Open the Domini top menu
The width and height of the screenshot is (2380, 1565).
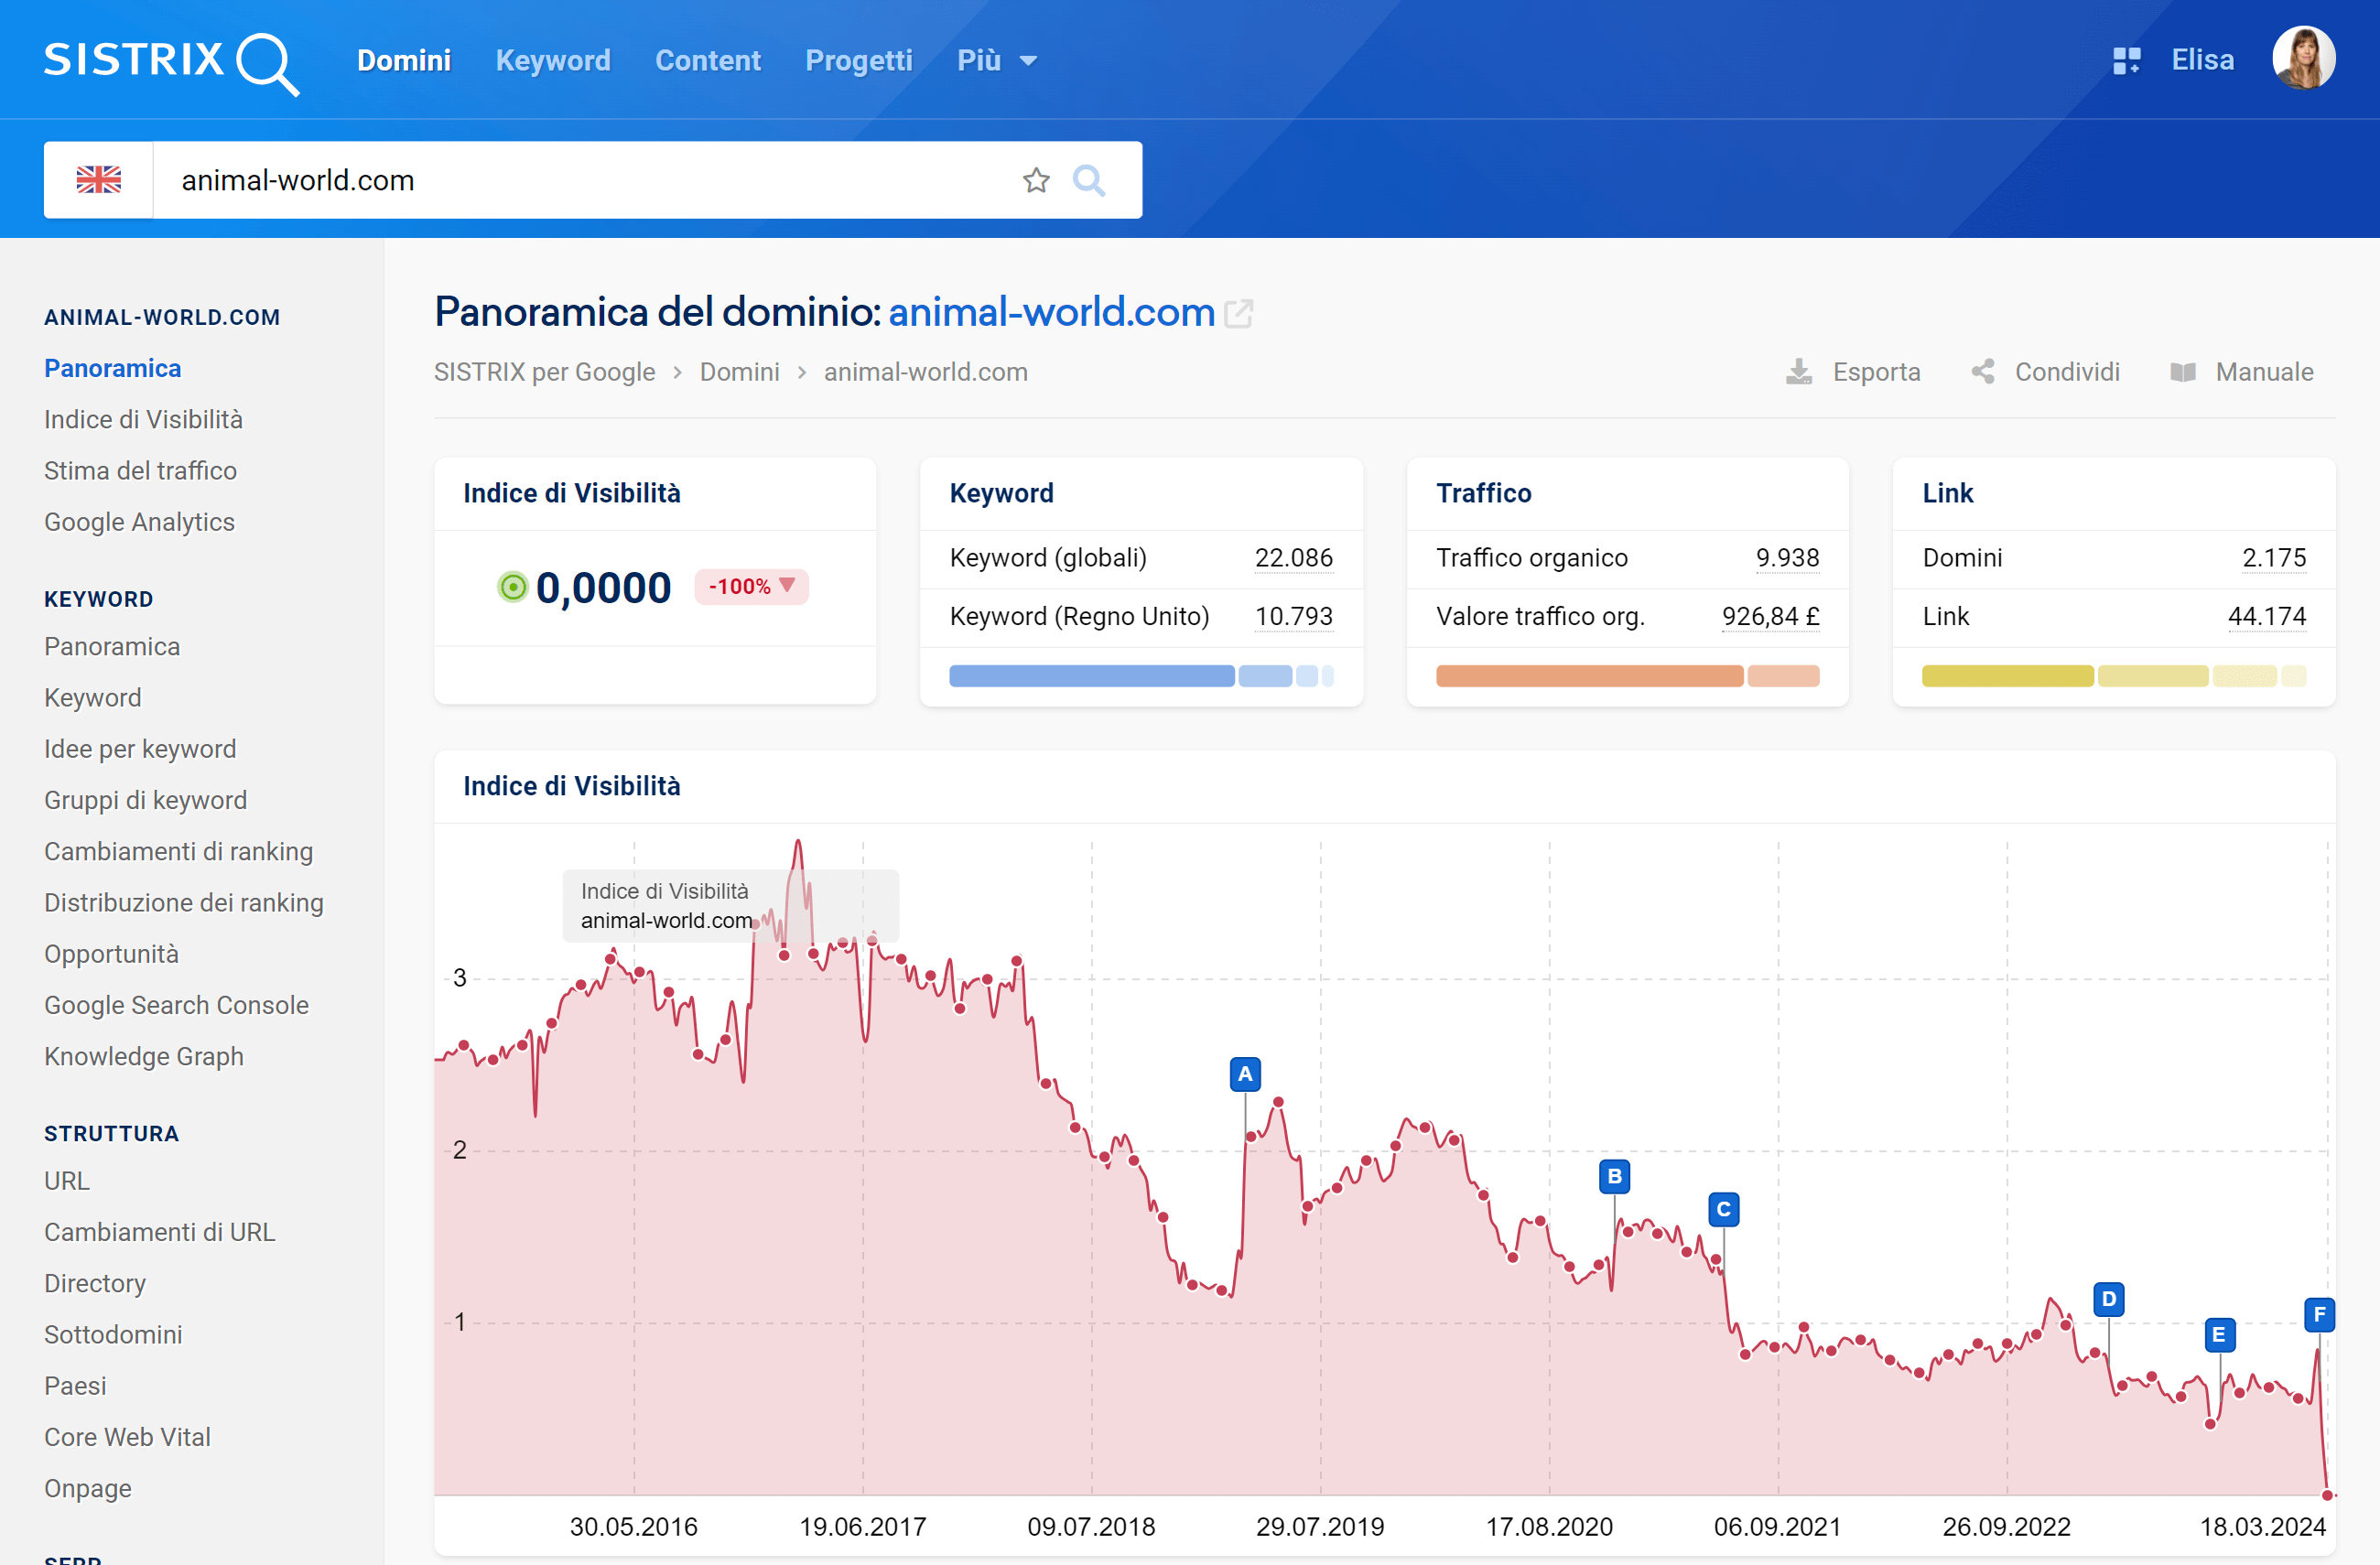tap(404, 61)
